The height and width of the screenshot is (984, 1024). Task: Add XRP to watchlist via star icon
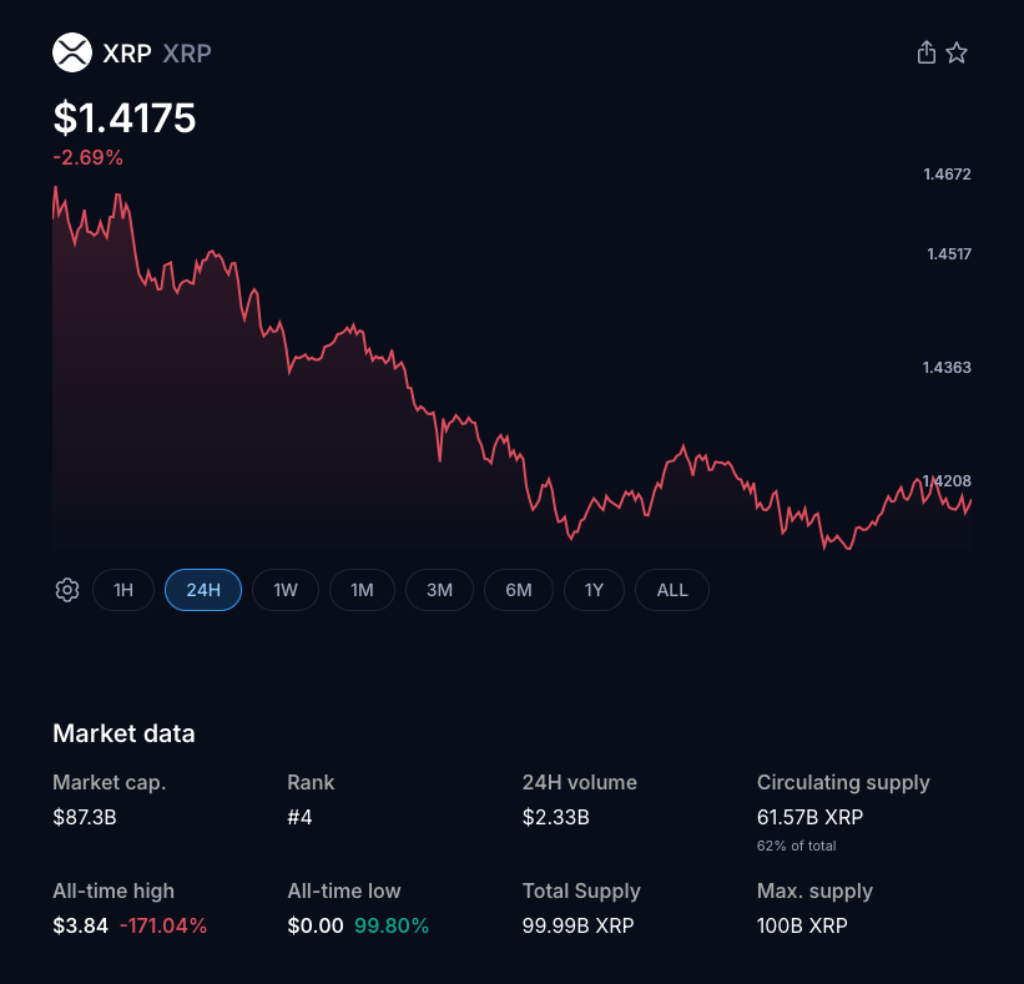[x=957, y=52]
